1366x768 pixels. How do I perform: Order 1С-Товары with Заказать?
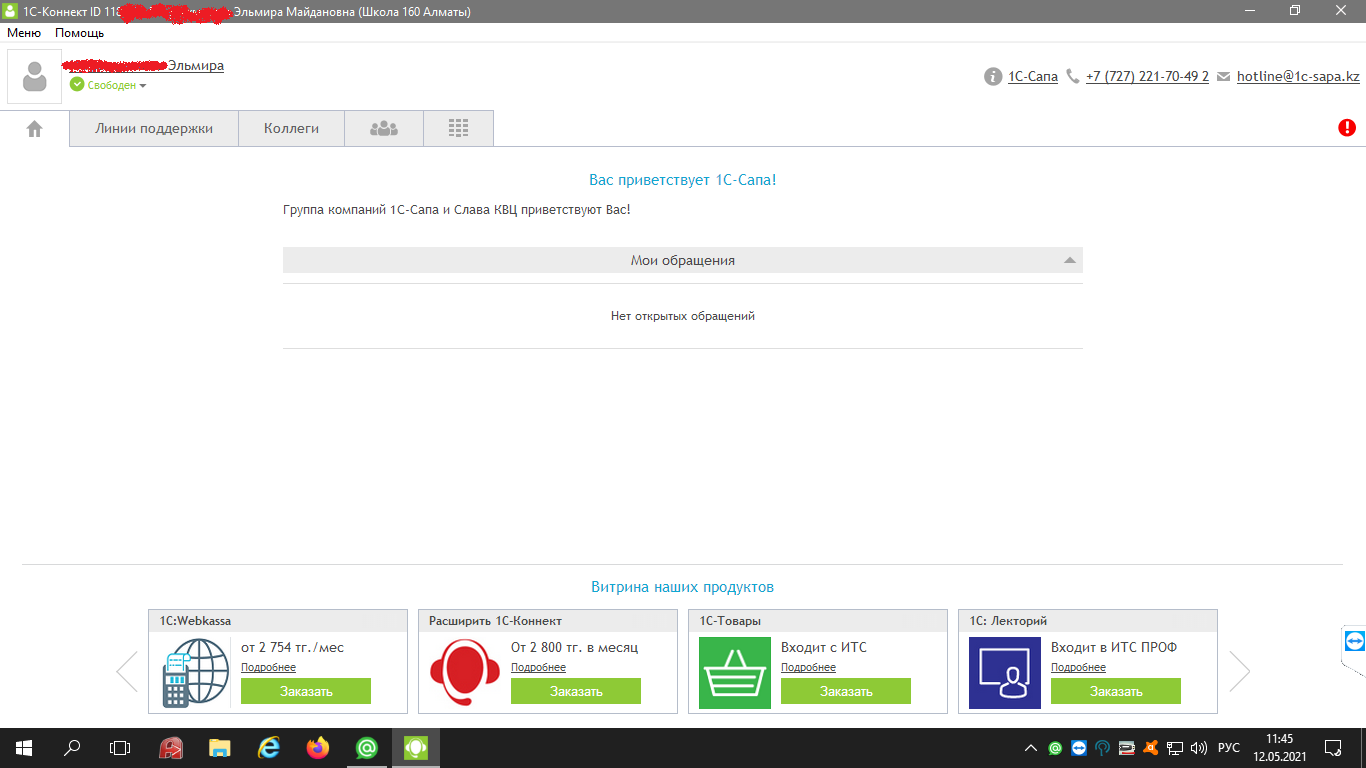[846, 691]
